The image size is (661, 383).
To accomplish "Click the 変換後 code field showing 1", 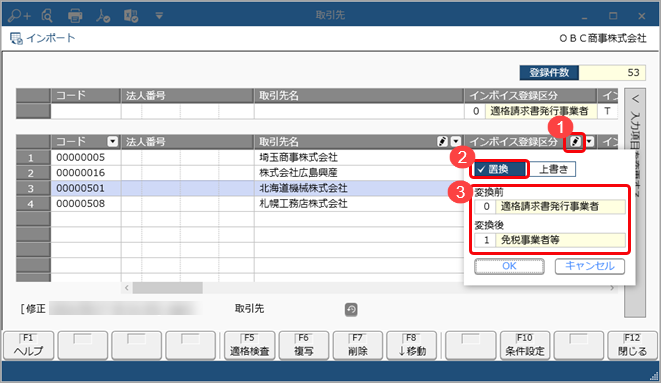I will click(485, 240).
